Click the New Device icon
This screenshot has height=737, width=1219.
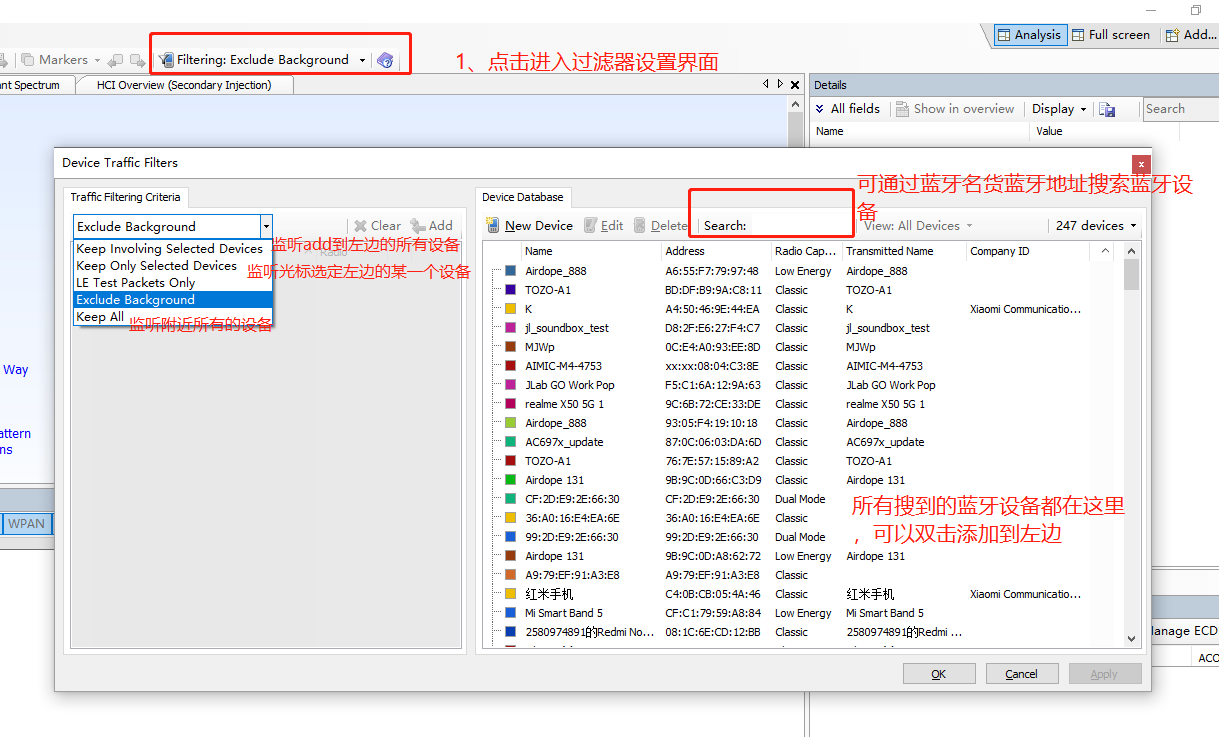(x=493, y=226)
